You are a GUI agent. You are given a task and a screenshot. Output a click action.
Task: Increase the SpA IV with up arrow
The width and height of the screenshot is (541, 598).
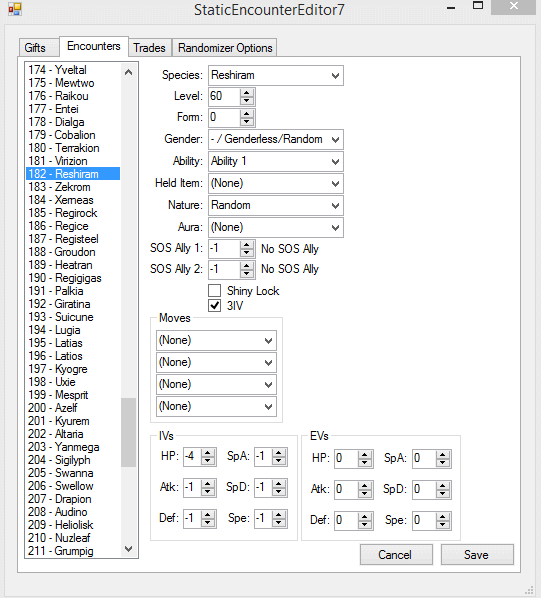pyautogui.click(x=279, y=453)
